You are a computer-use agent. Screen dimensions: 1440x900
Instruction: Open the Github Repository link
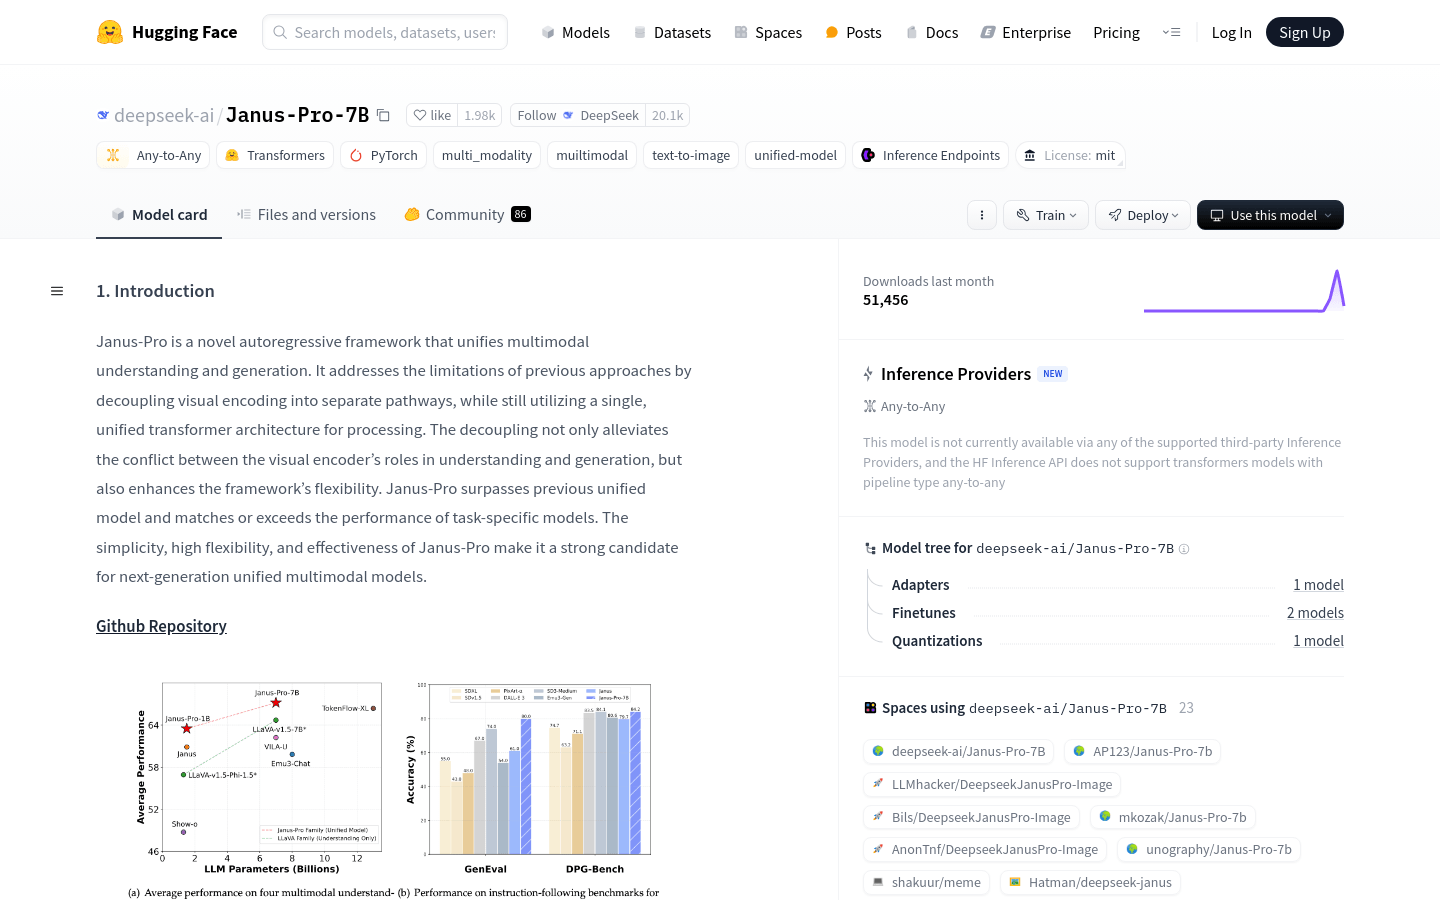tap(161, 626)
